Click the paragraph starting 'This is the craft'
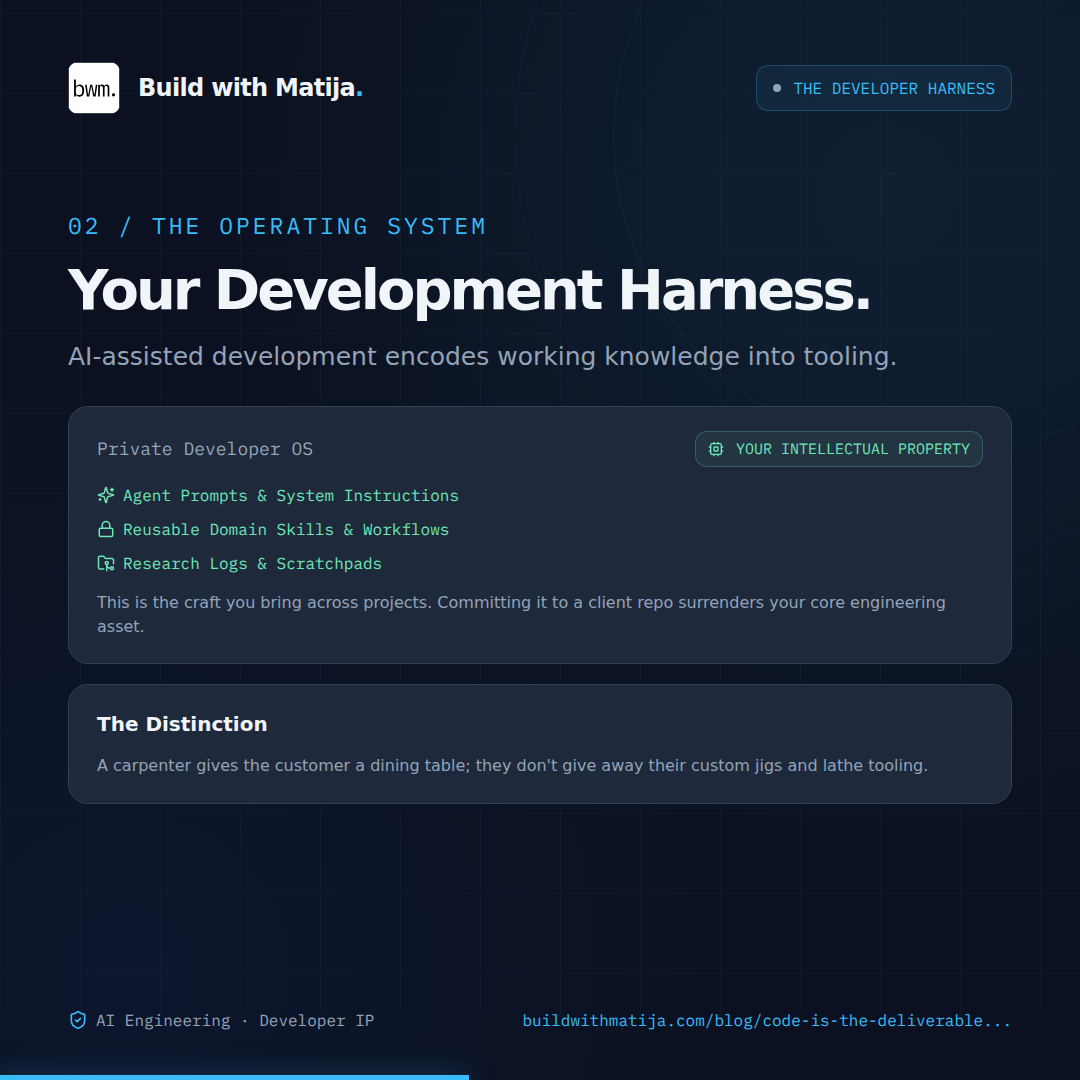Image resolution: width=1080 pixels, height=1080 pixels. (521, 614)
